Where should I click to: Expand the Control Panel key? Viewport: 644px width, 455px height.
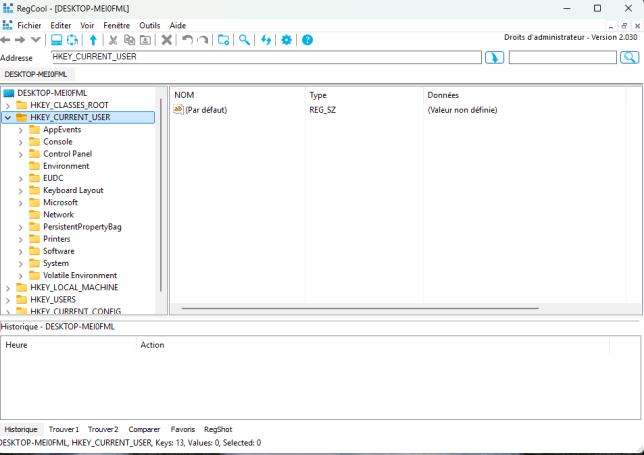21,154
